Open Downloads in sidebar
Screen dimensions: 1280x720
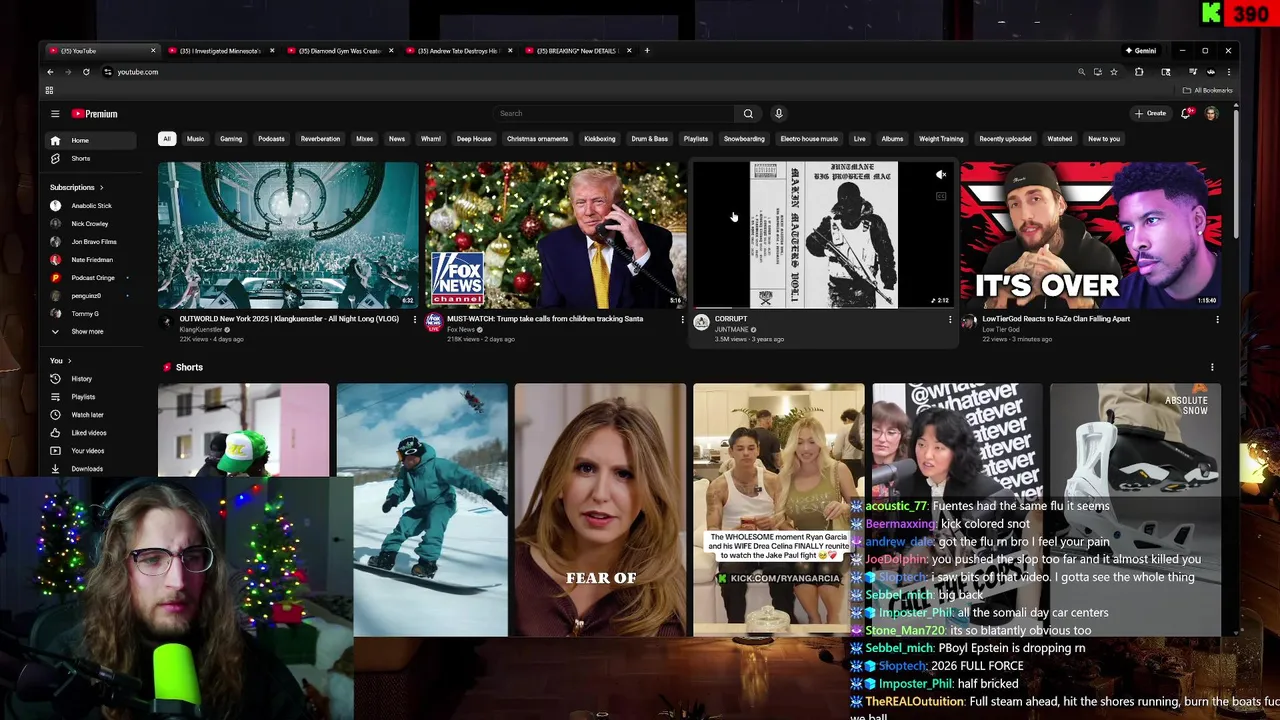pyautogui.click(x=90, y=469)
